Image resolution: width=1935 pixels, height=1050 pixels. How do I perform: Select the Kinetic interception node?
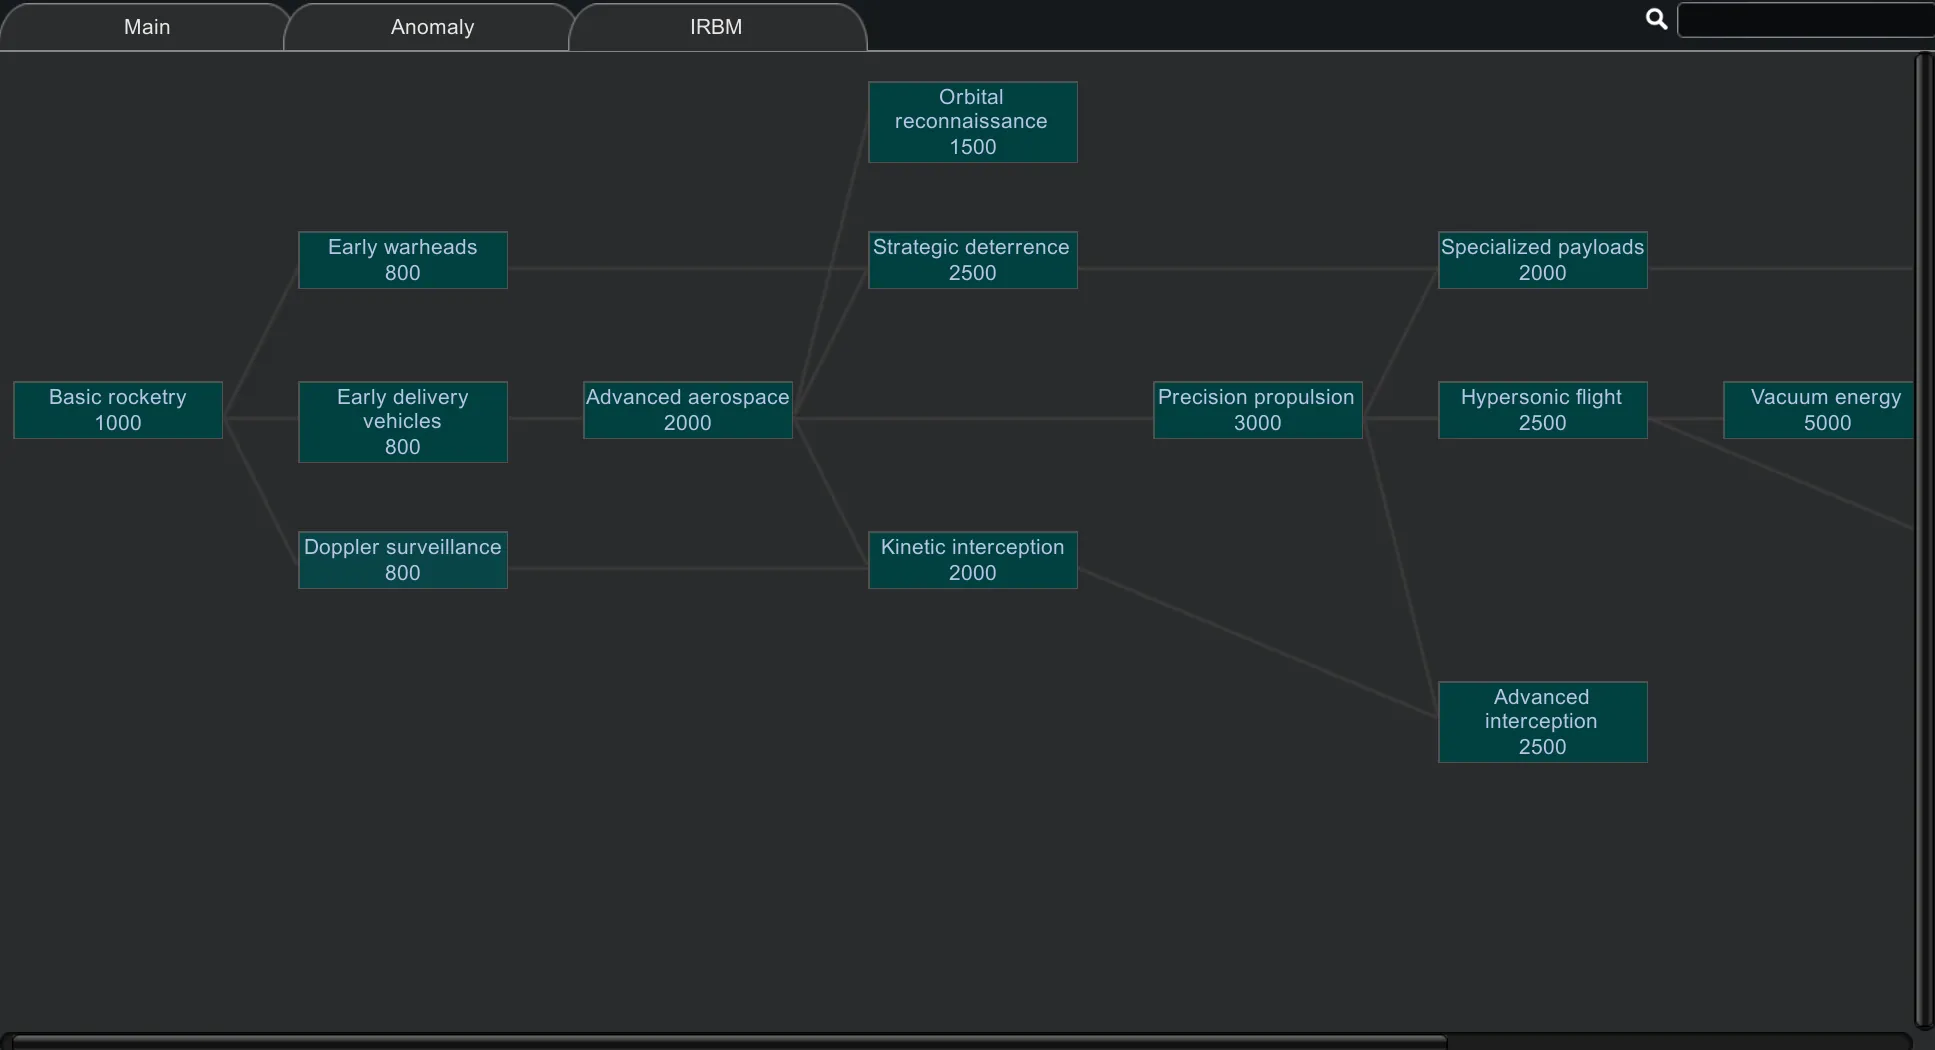pos(972,560)
